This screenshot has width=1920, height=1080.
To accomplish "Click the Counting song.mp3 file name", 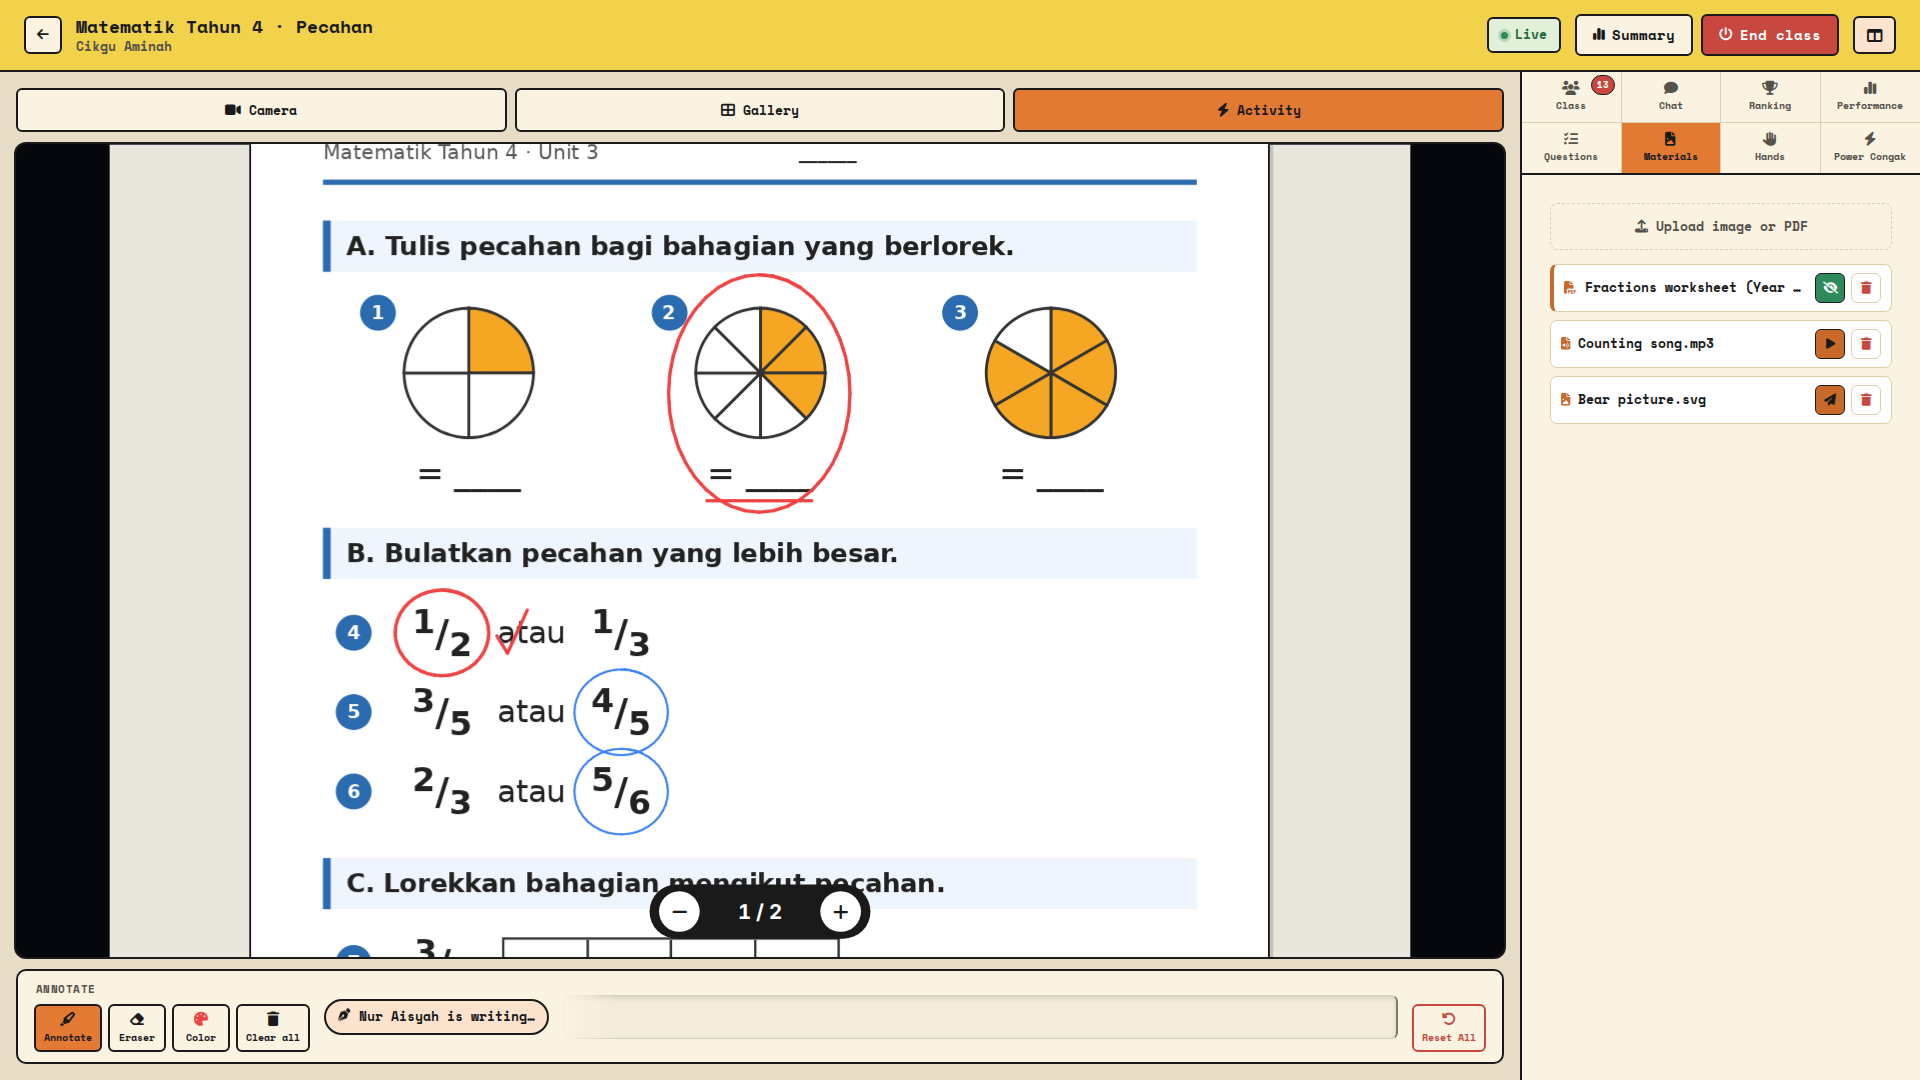I will click(x=1645, y=344).
